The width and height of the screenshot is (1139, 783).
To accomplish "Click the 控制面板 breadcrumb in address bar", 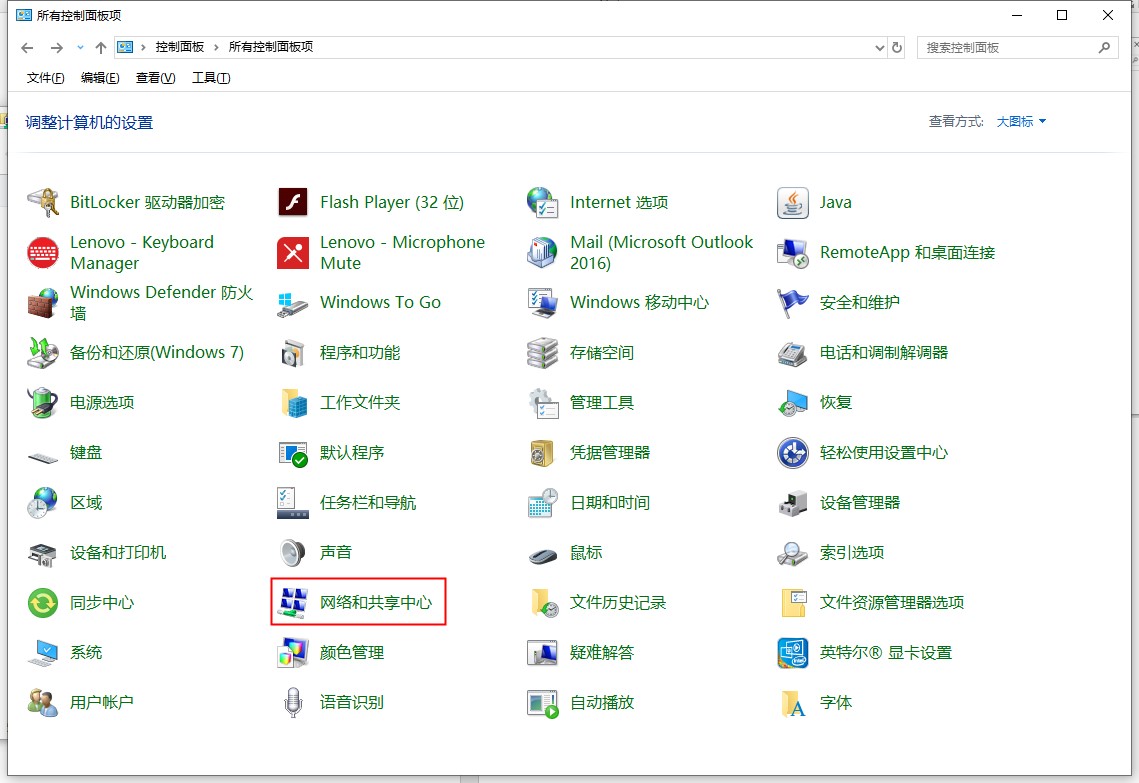I will click(179, 47).
